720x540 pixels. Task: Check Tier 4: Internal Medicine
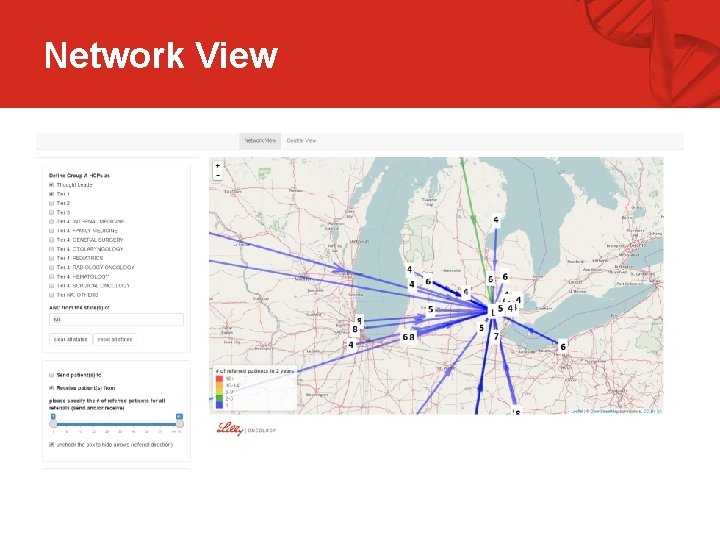coord(51,221)
